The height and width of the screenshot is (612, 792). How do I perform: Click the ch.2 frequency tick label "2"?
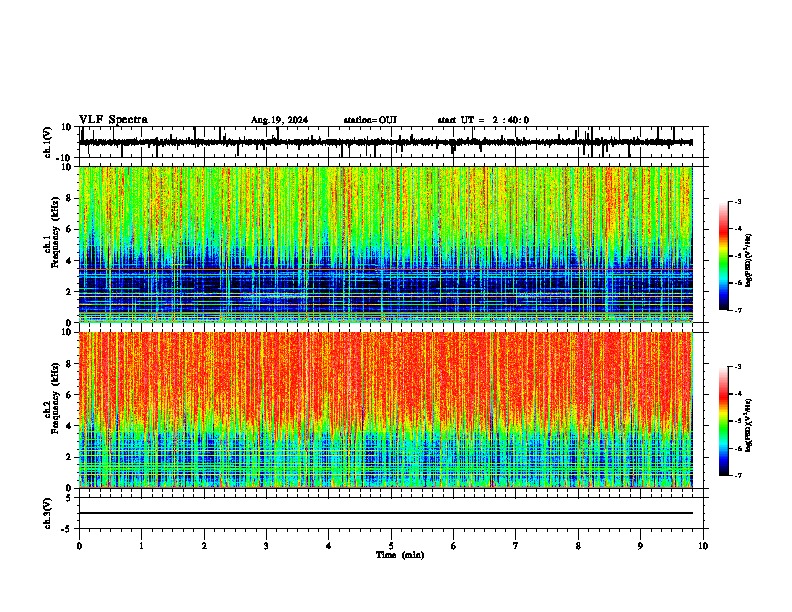pyautogui.click(x=70, y=457)
